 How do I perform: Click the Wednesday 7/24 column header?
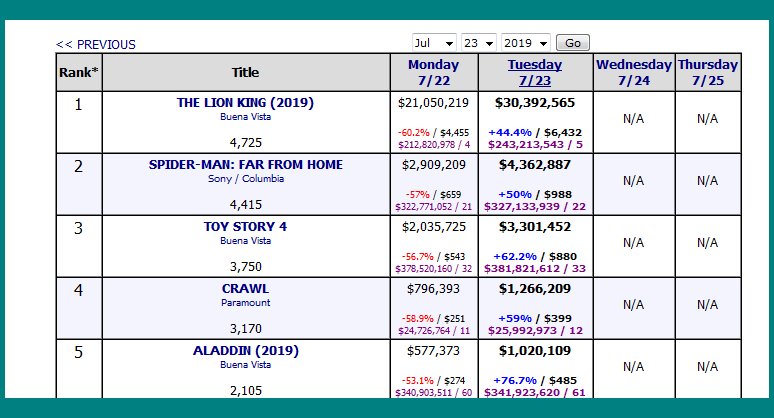pyautogui.click(x=634, y=72)
